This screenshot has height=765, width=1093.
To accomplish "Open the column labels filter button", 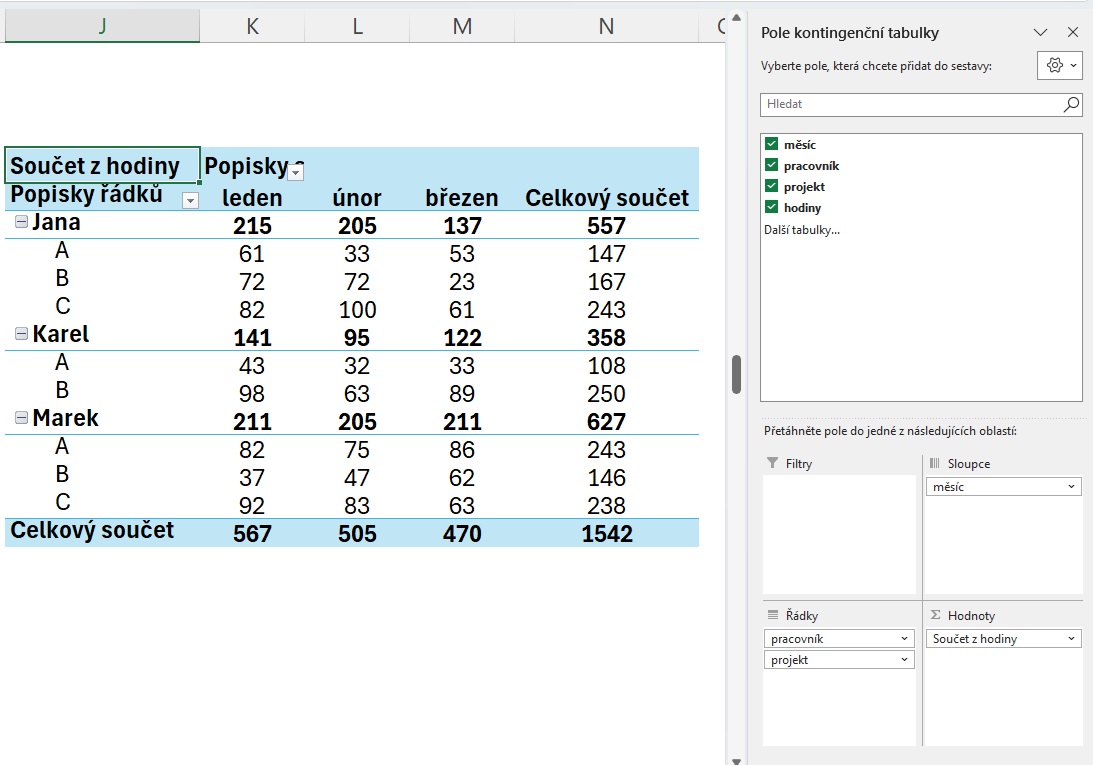I will click(295, 173).
